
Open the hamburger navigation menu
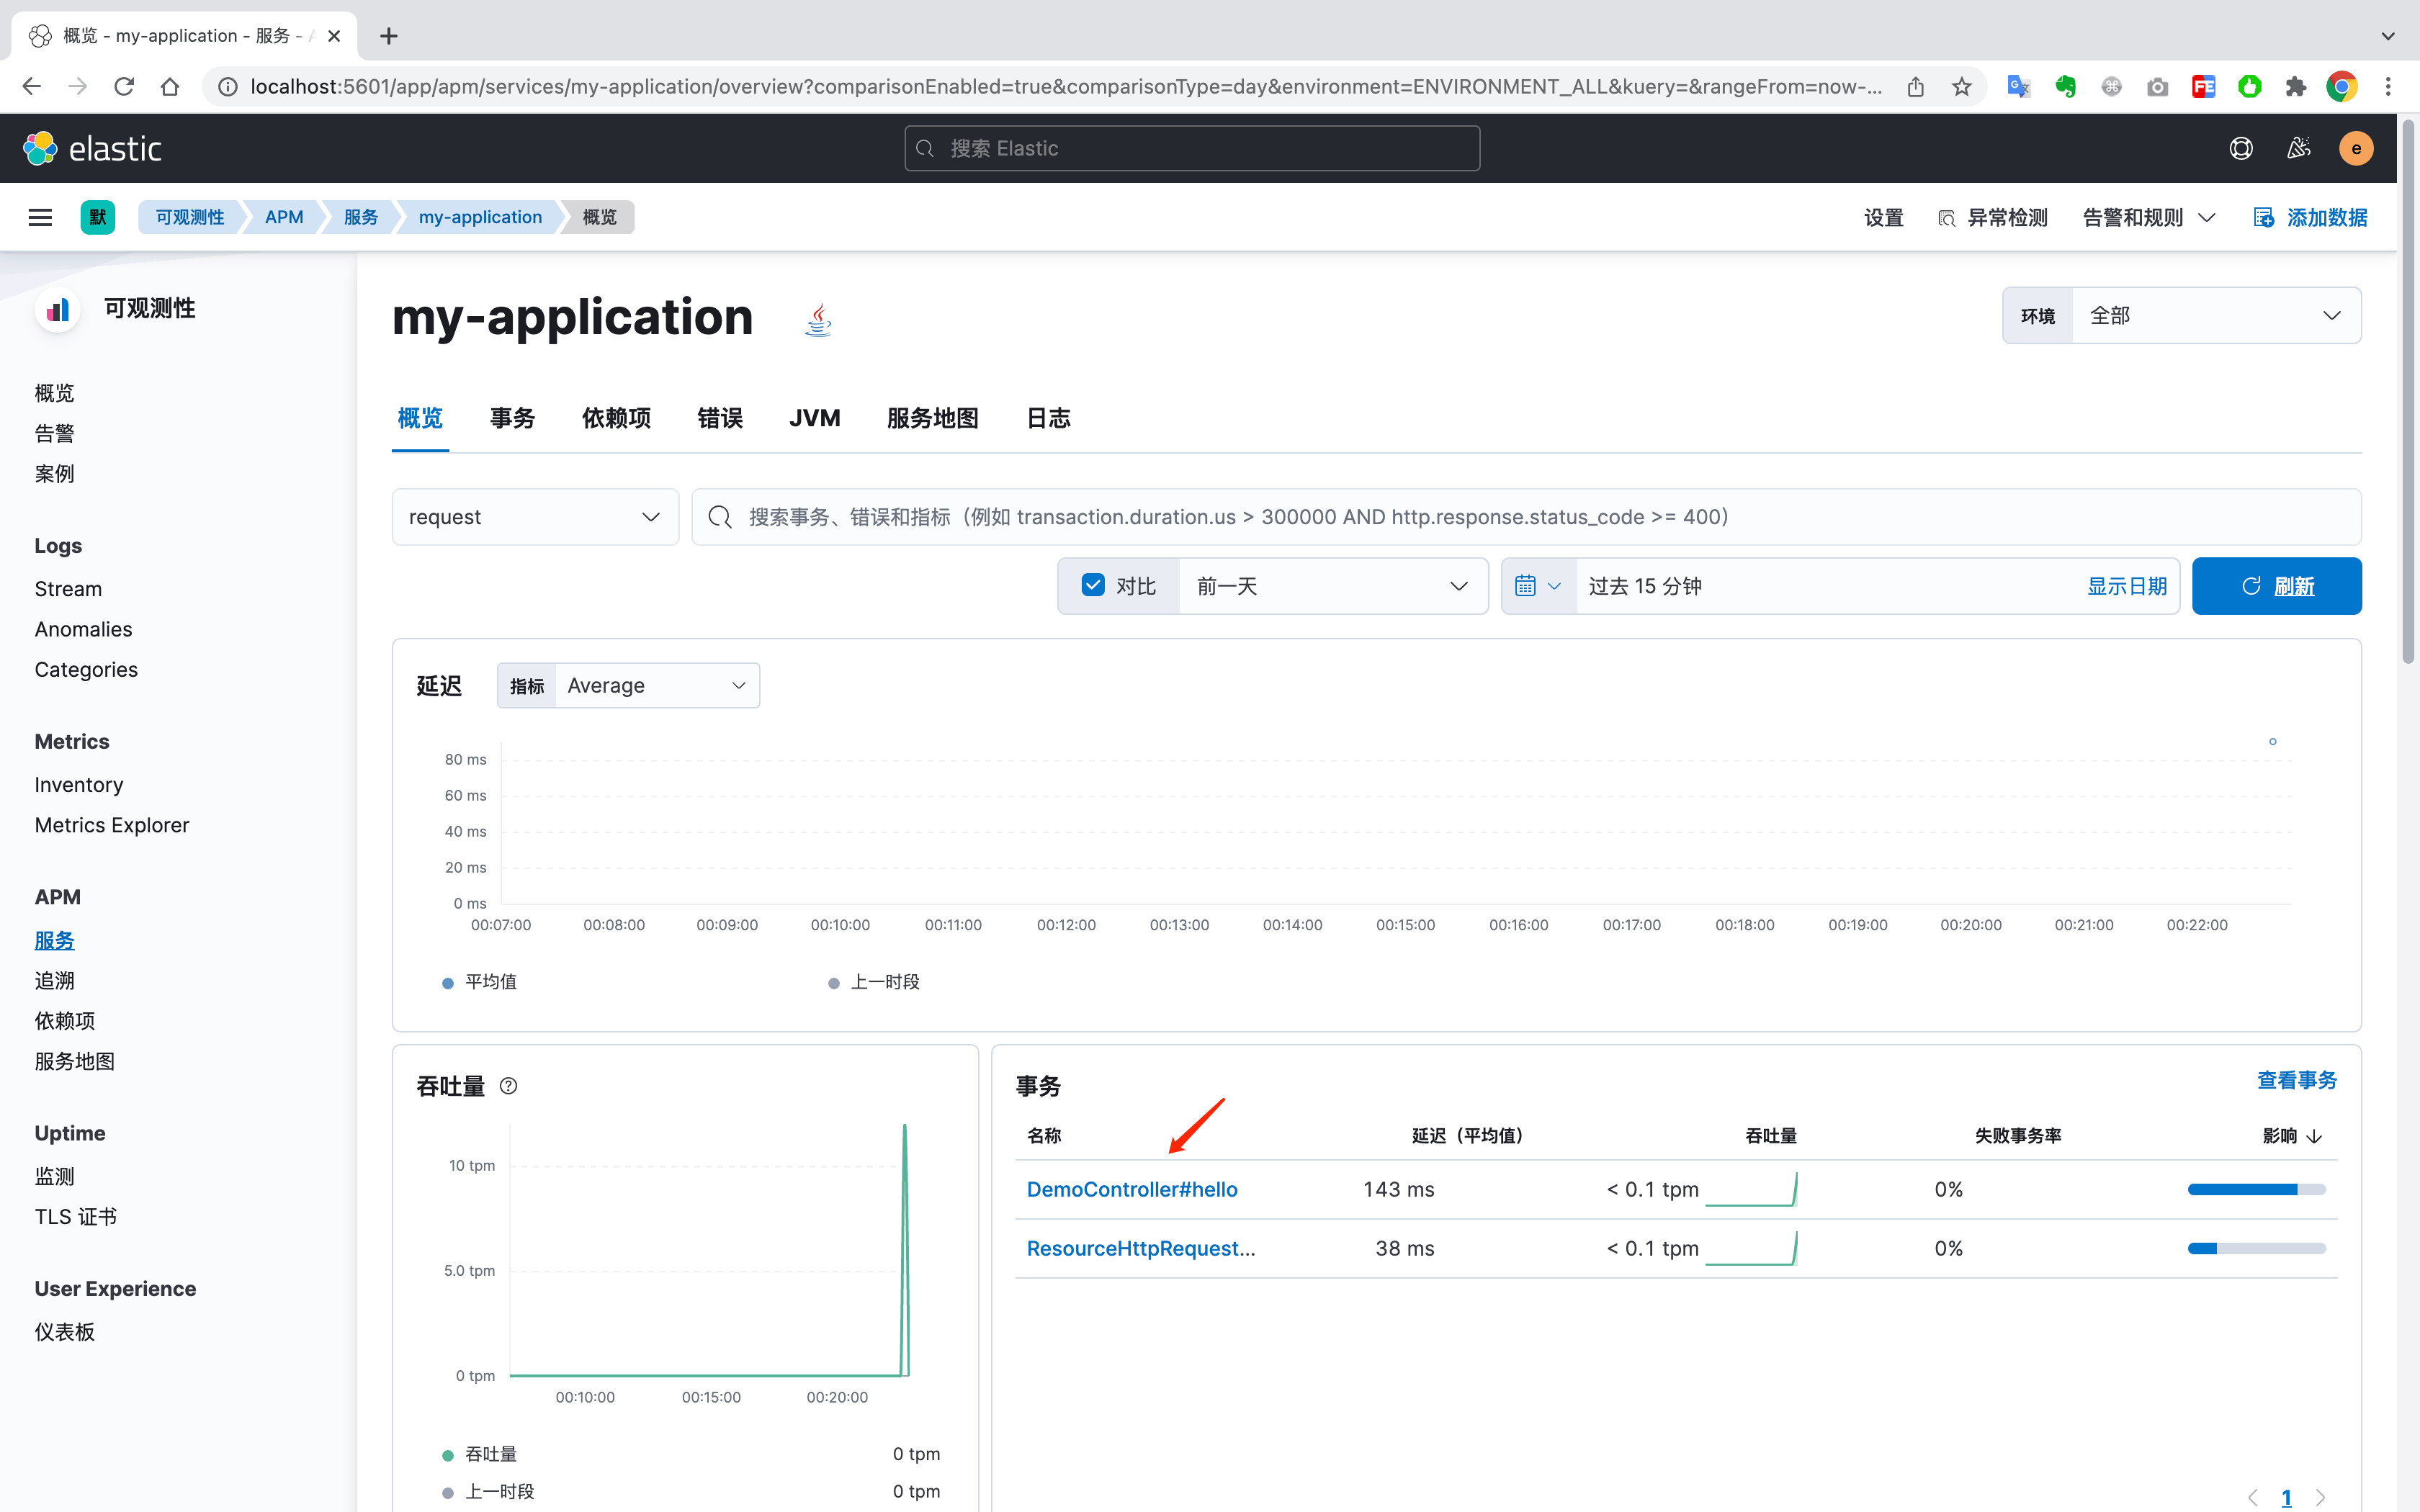point(40,217)
